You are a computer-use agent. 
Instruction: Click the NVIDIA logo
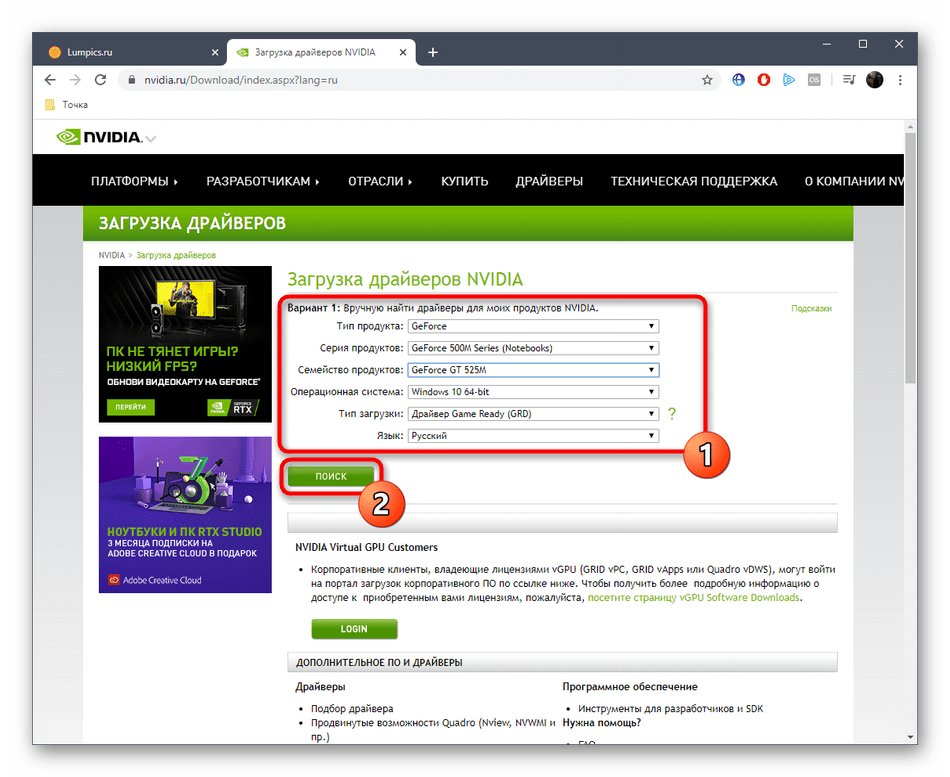[x=100, y=137]
